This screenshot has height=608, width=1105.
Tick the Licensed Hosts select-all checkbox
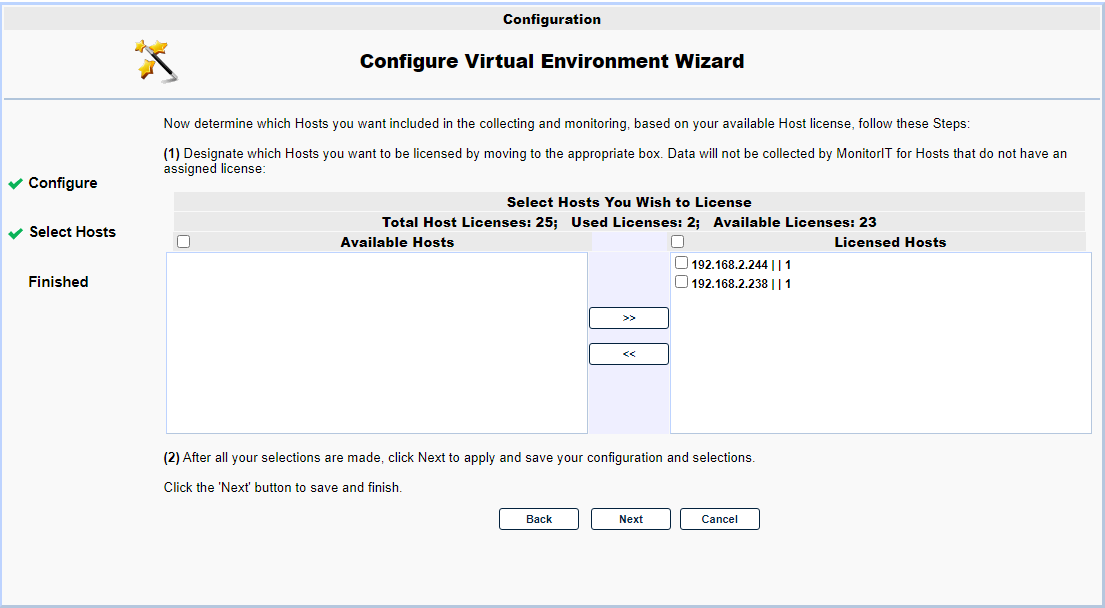pos(677,242)
